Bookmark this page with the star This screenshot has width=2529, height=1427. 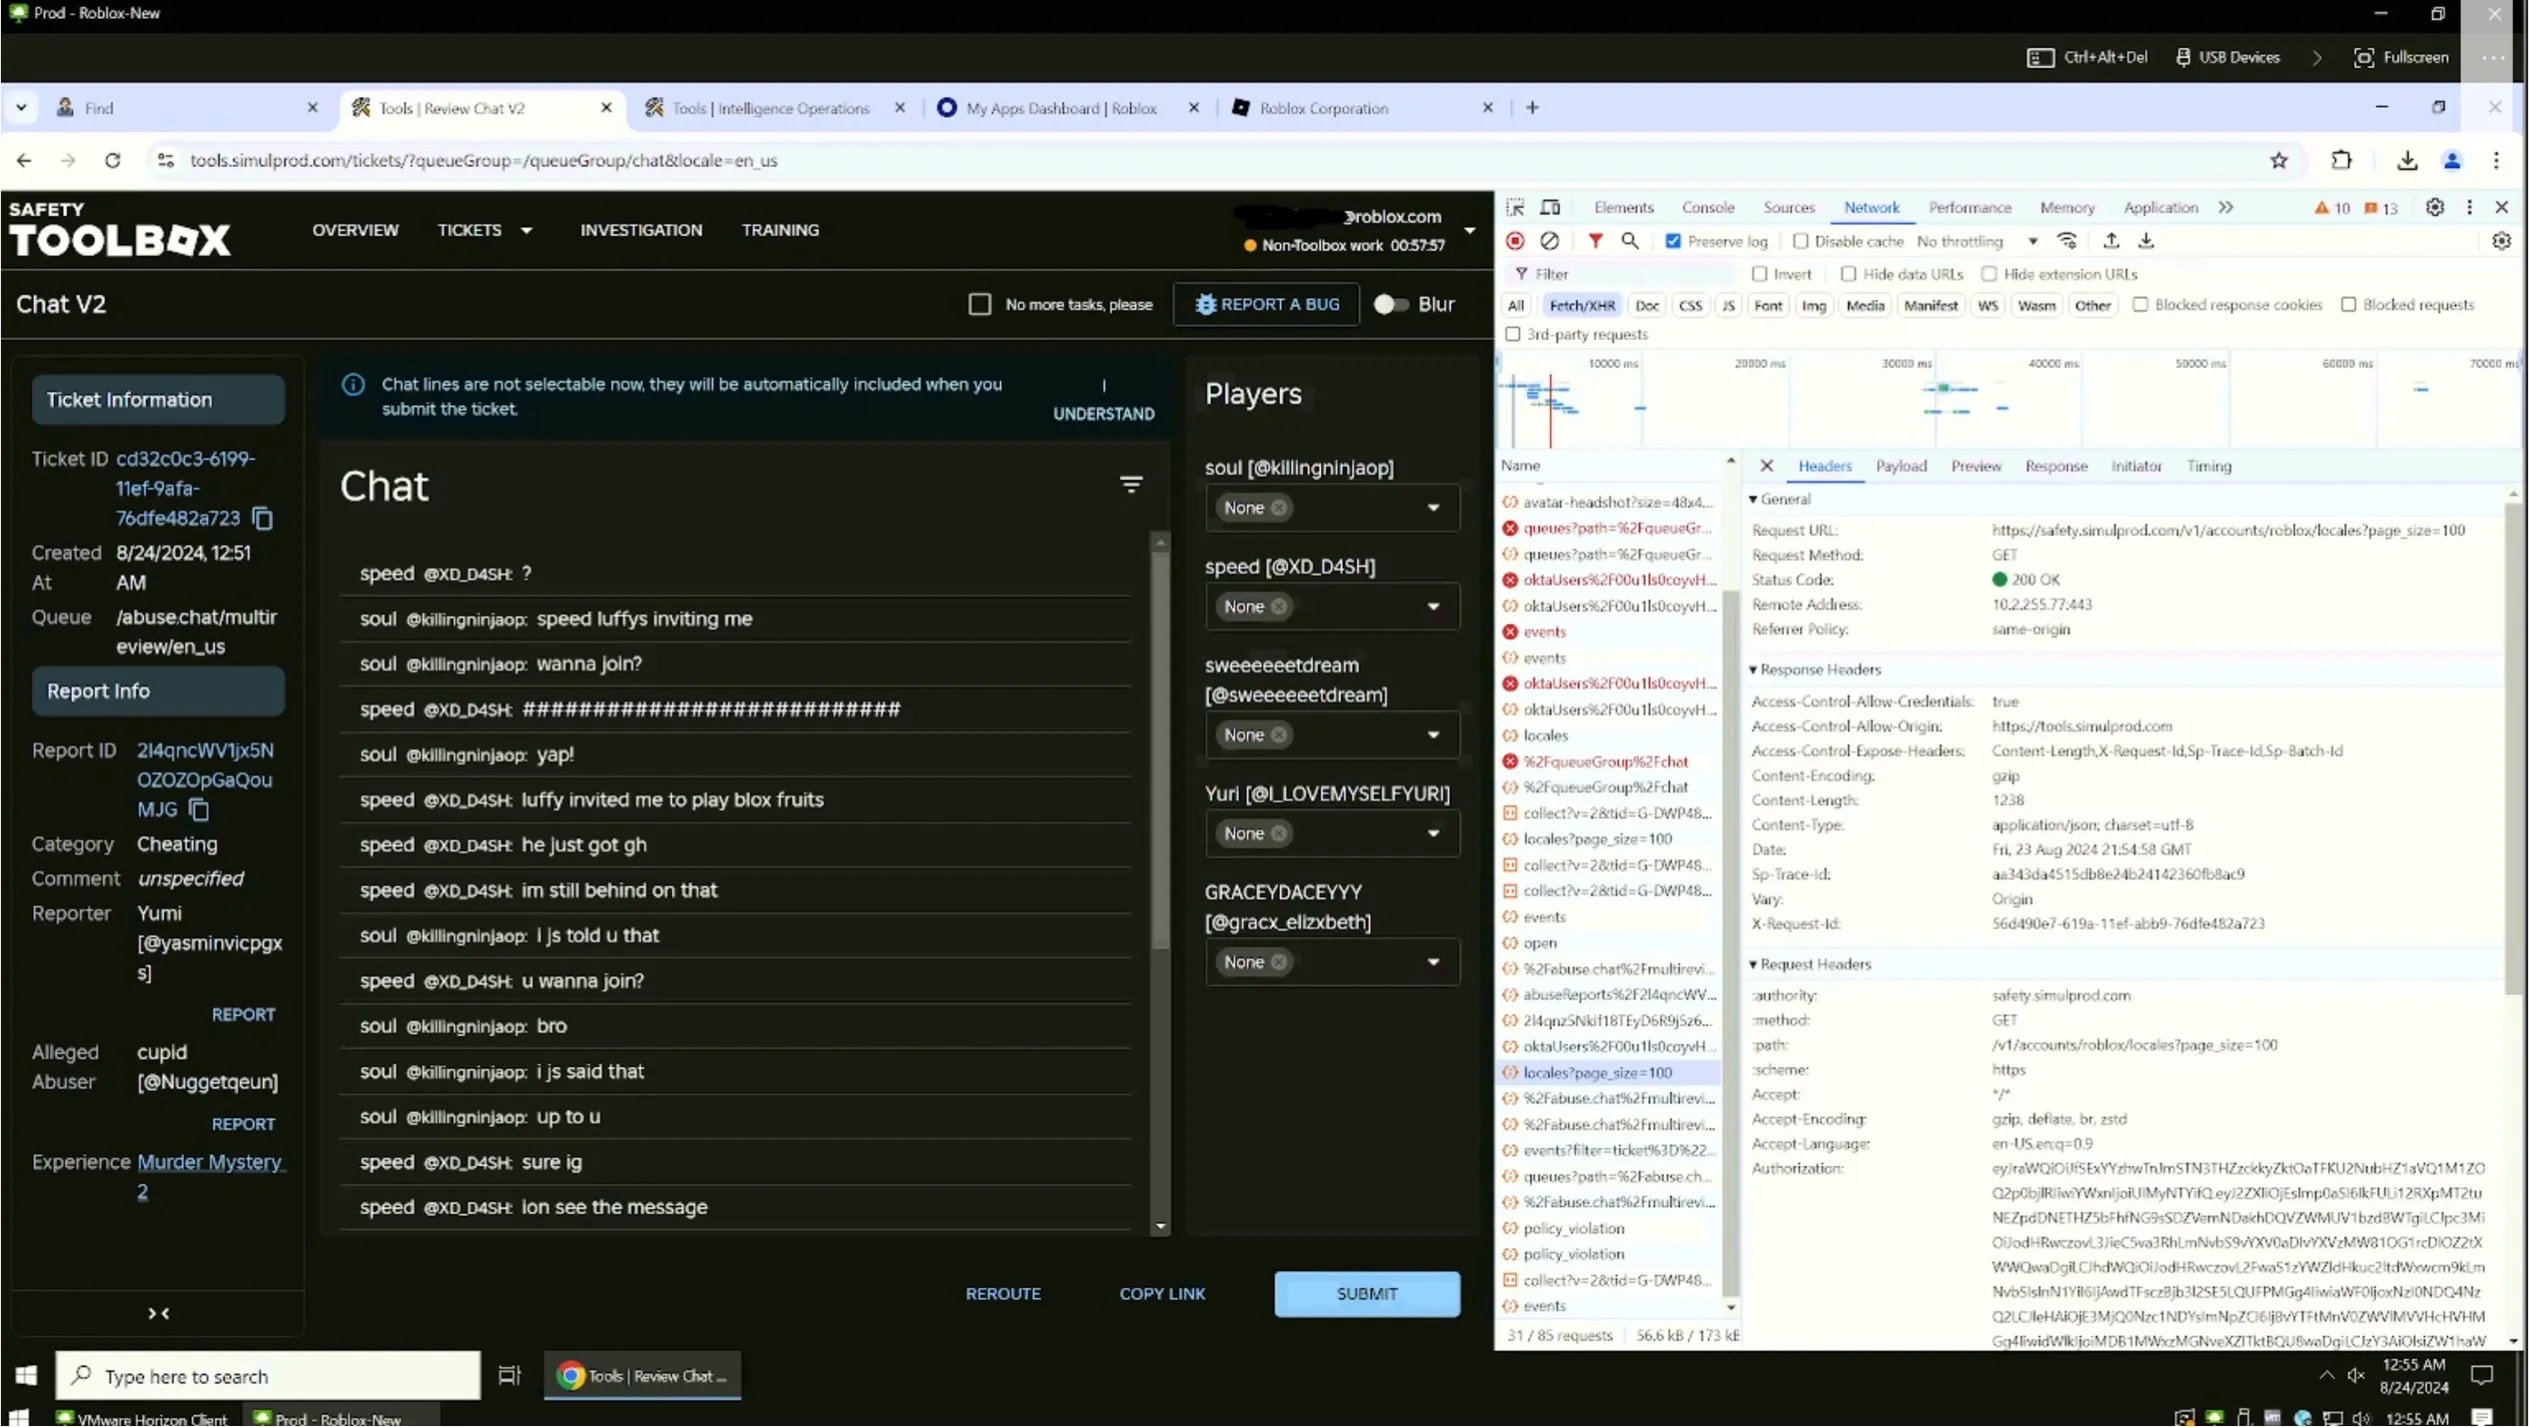point(2279,160)
